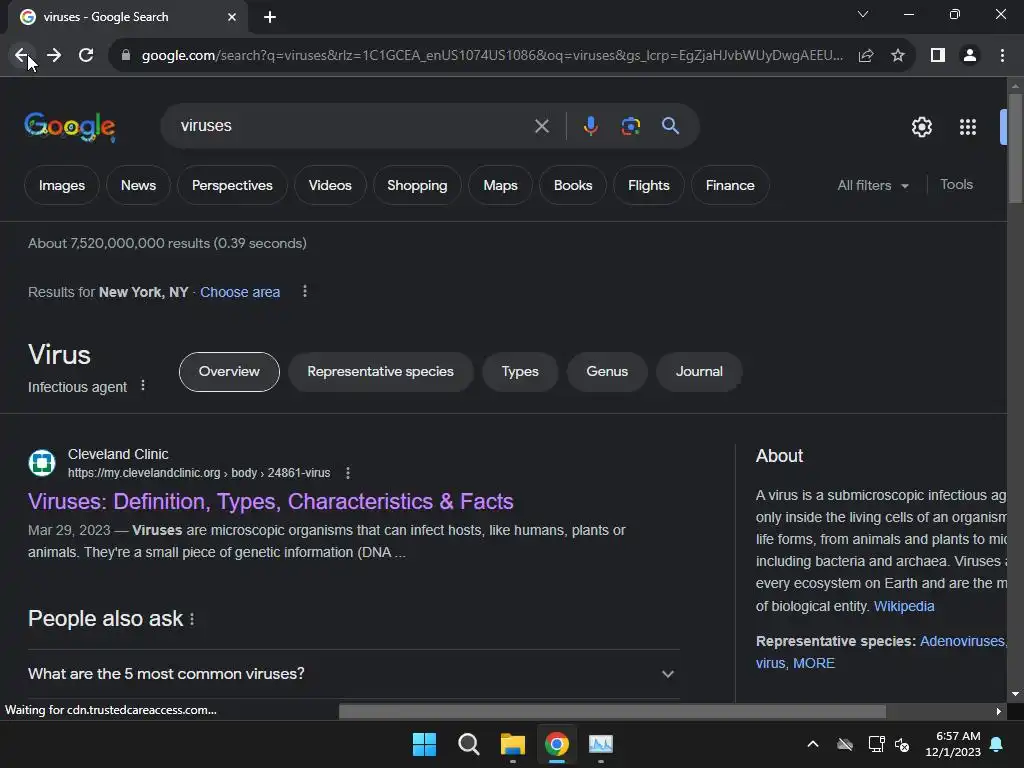This screenshot has width=1024, height=768.
Task: View site info via padlock icon
Action: click(126, 56)
